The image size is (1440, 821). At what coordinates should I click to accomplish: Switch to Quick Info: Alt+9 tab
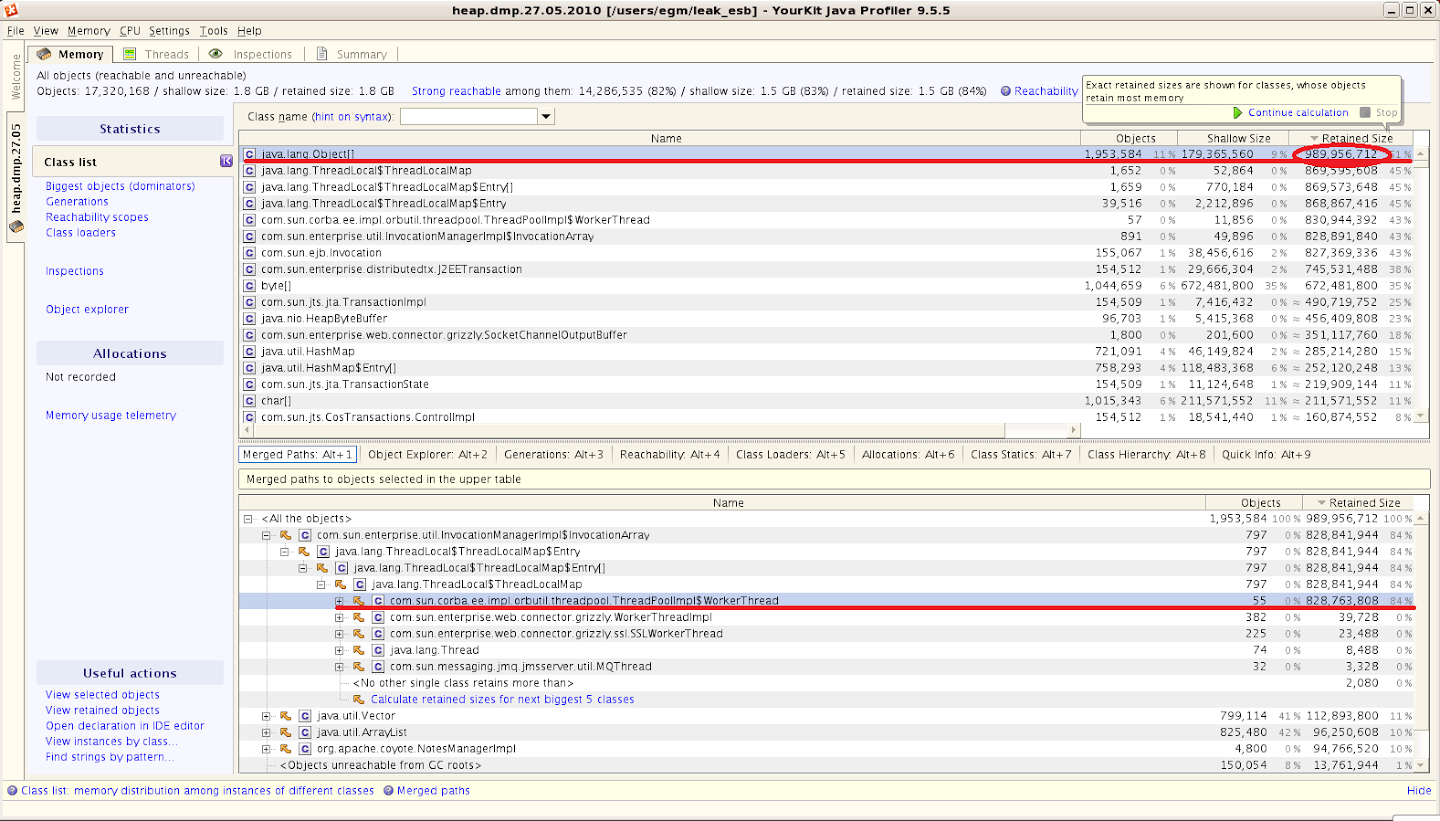click(x=1265, y=454)
